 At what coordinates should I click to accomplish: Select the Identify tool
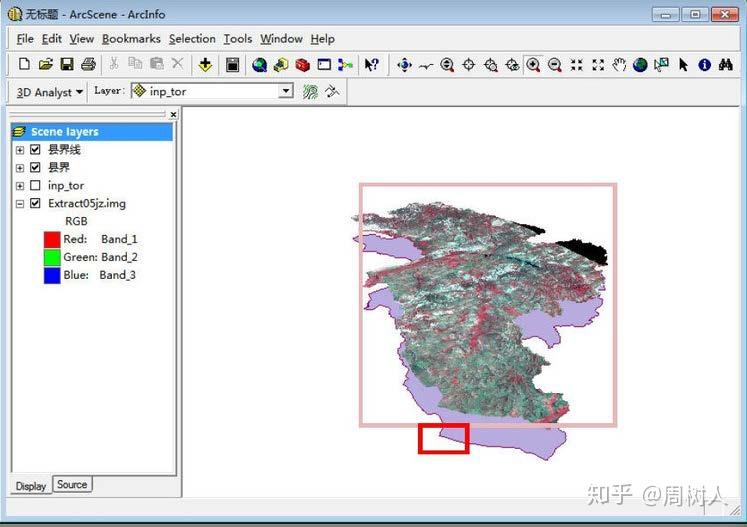(x=704, y=65)
